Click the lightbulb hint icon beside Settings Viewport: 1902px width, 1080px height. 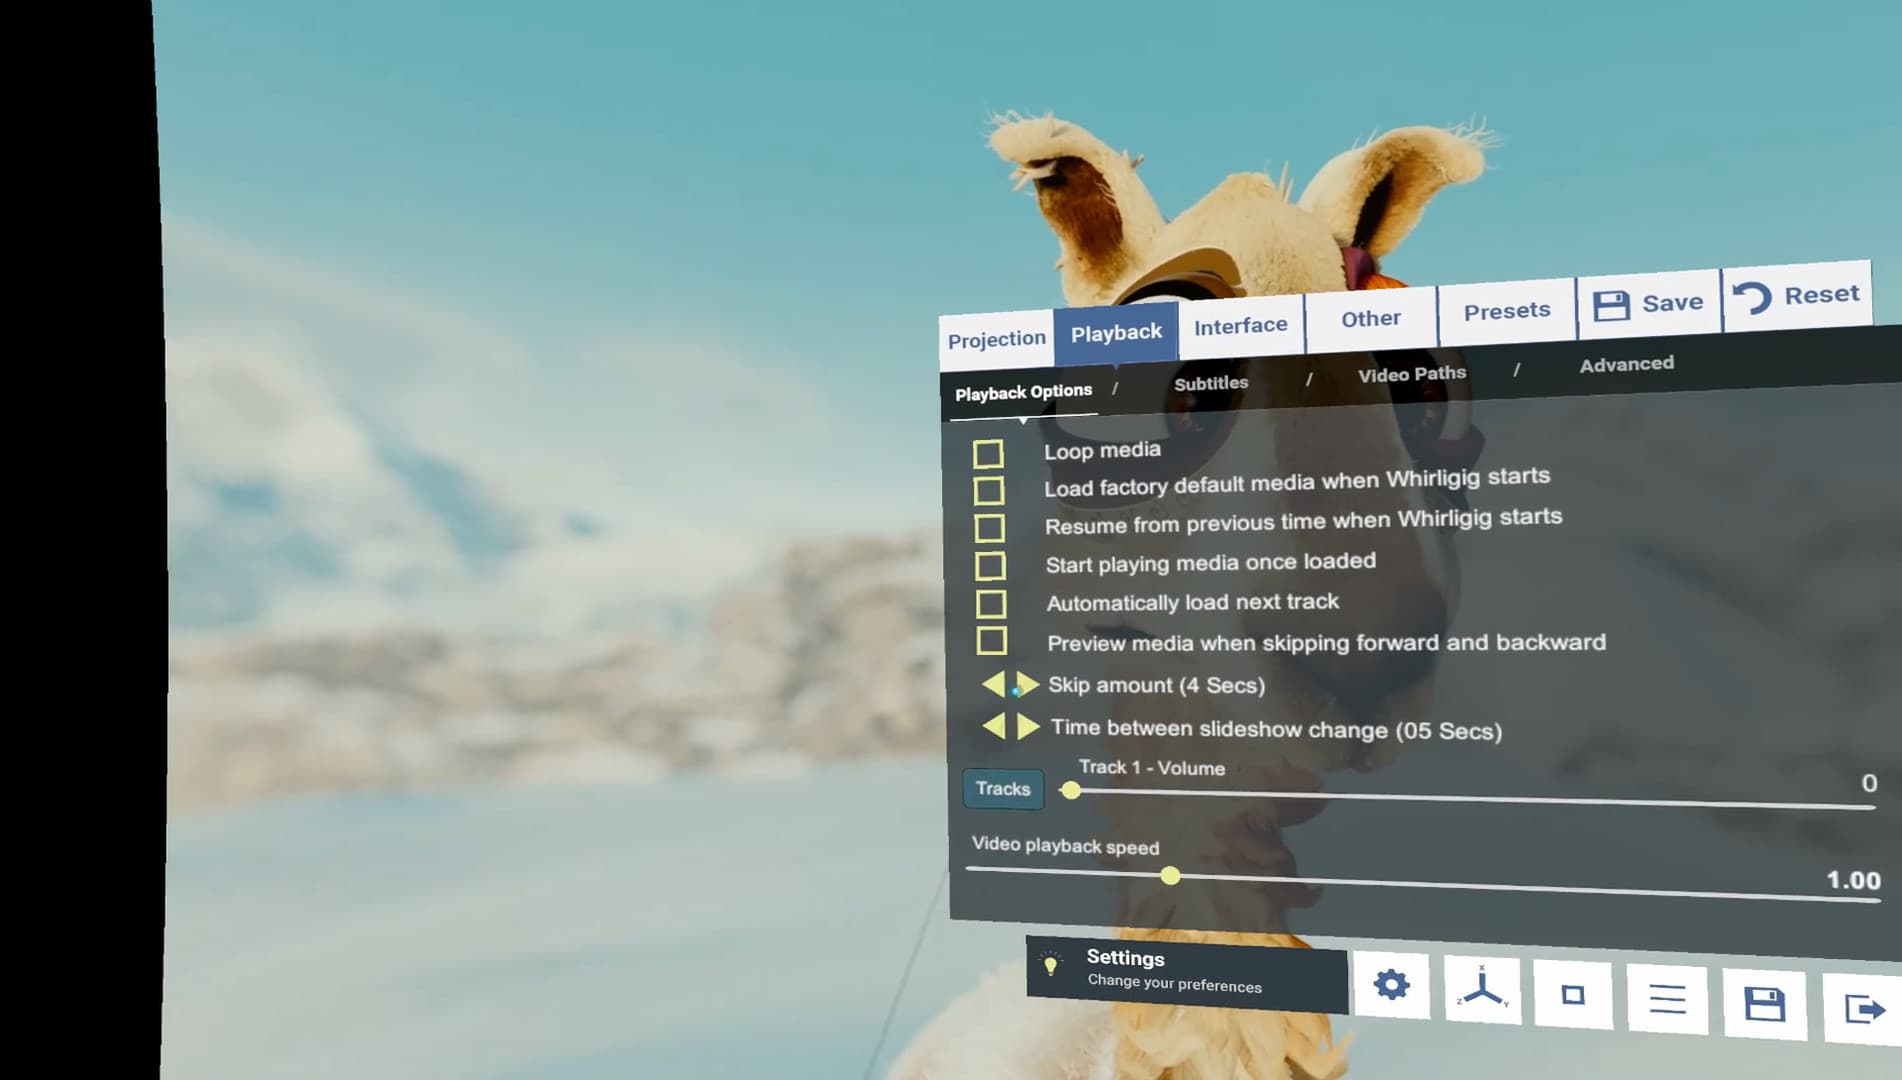coord(1050,965)
